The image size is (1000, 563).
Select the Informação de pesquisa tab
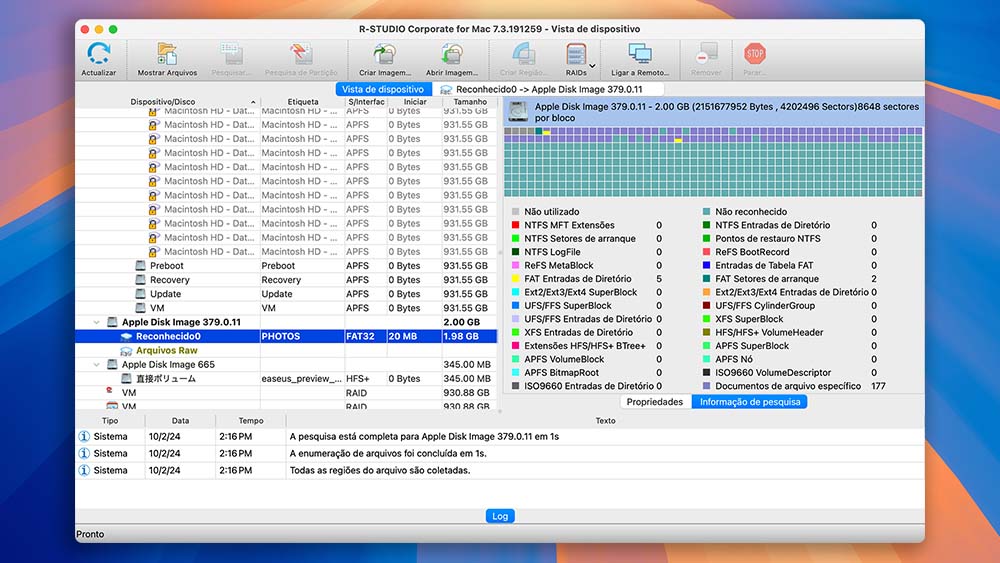tap(749, 402)
